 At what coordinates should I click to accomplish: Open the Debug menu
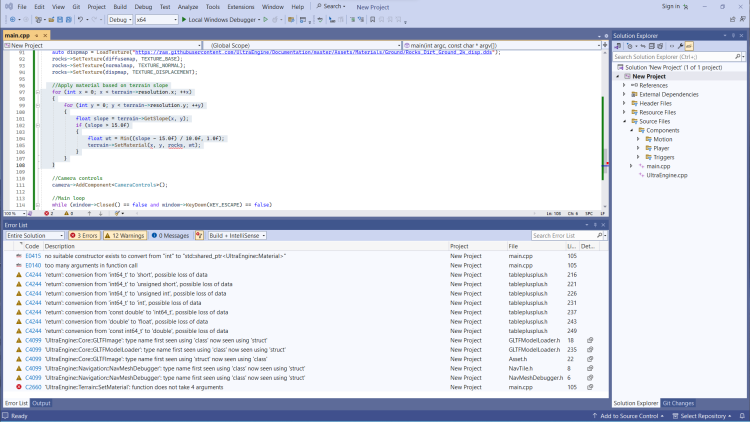coord(143,7)
